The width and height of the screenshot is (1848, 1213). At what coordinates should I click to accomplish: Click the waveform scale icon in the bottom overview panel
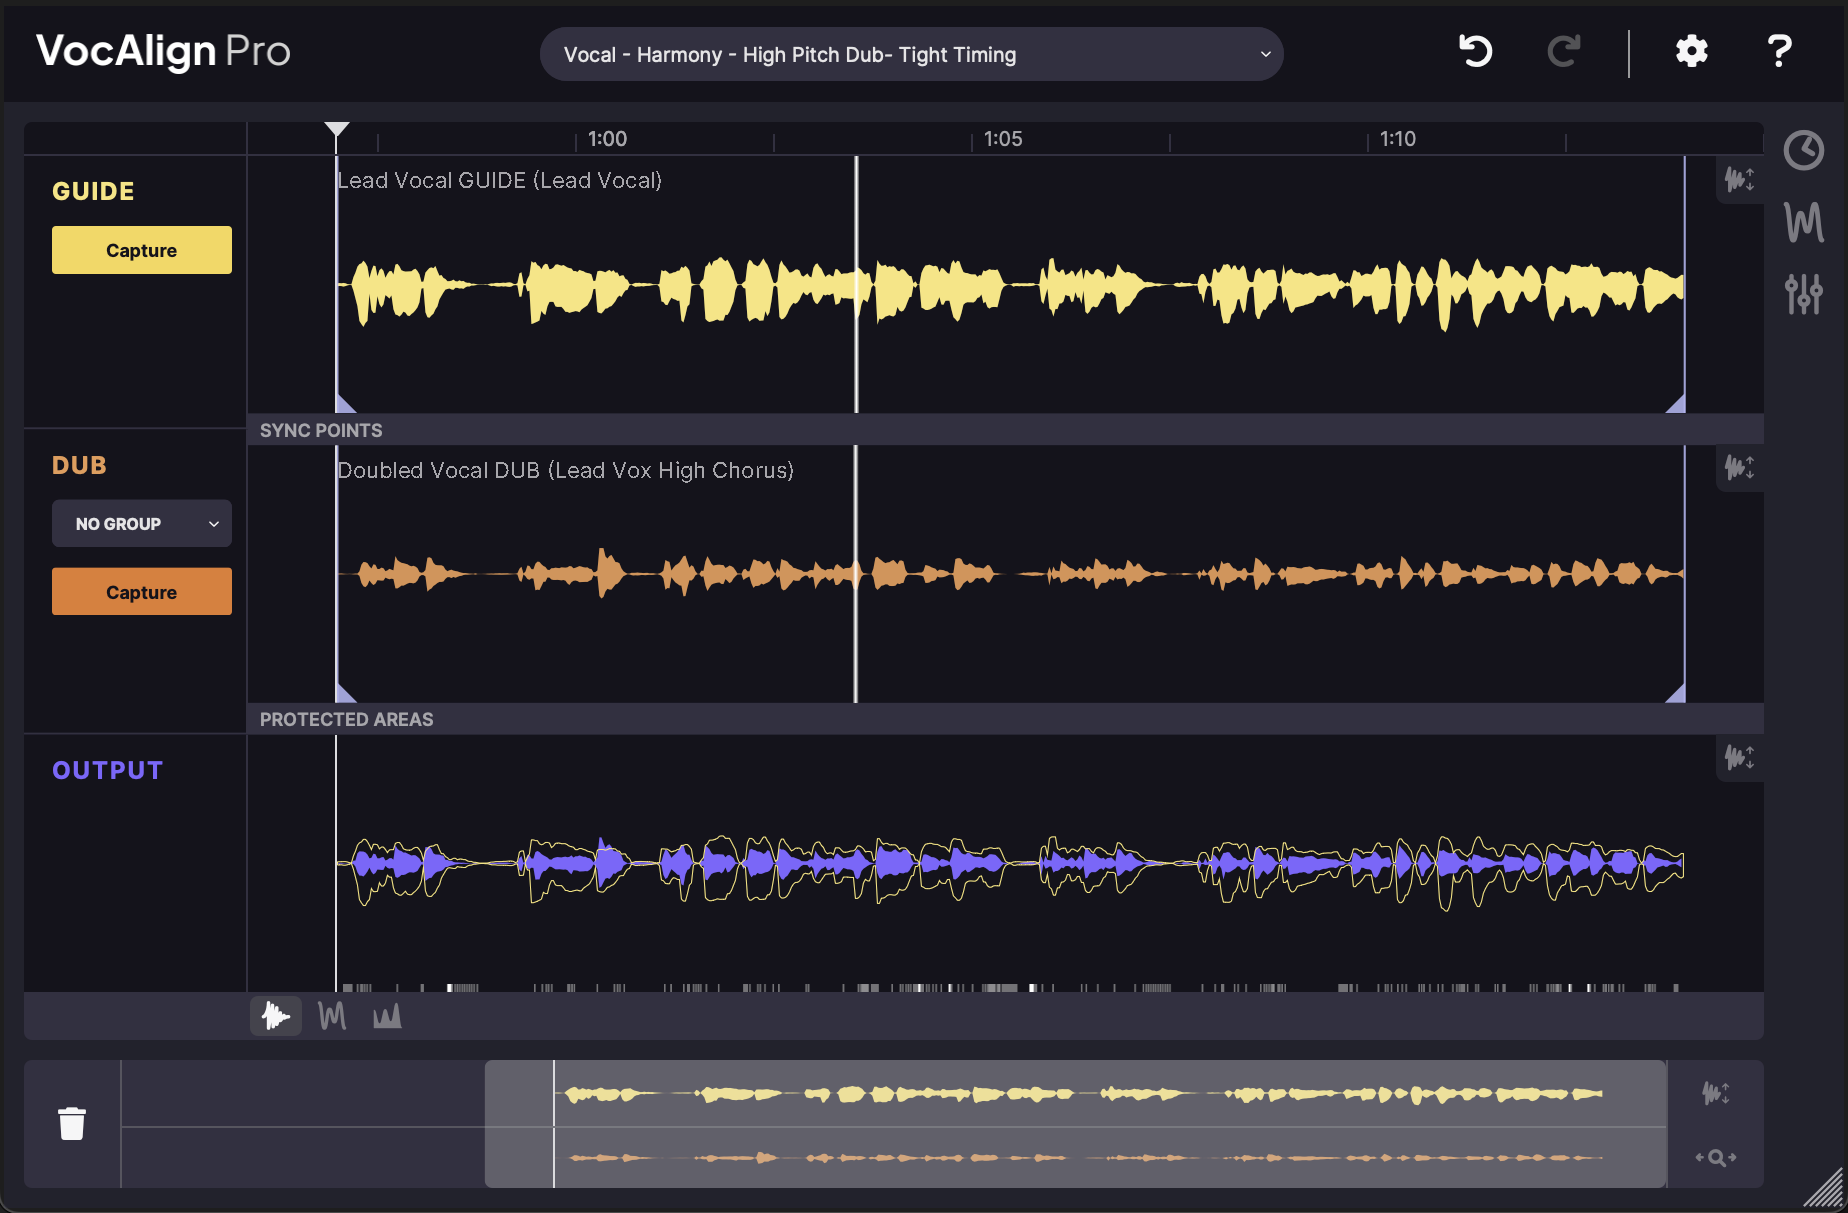pos(1716,1093)
